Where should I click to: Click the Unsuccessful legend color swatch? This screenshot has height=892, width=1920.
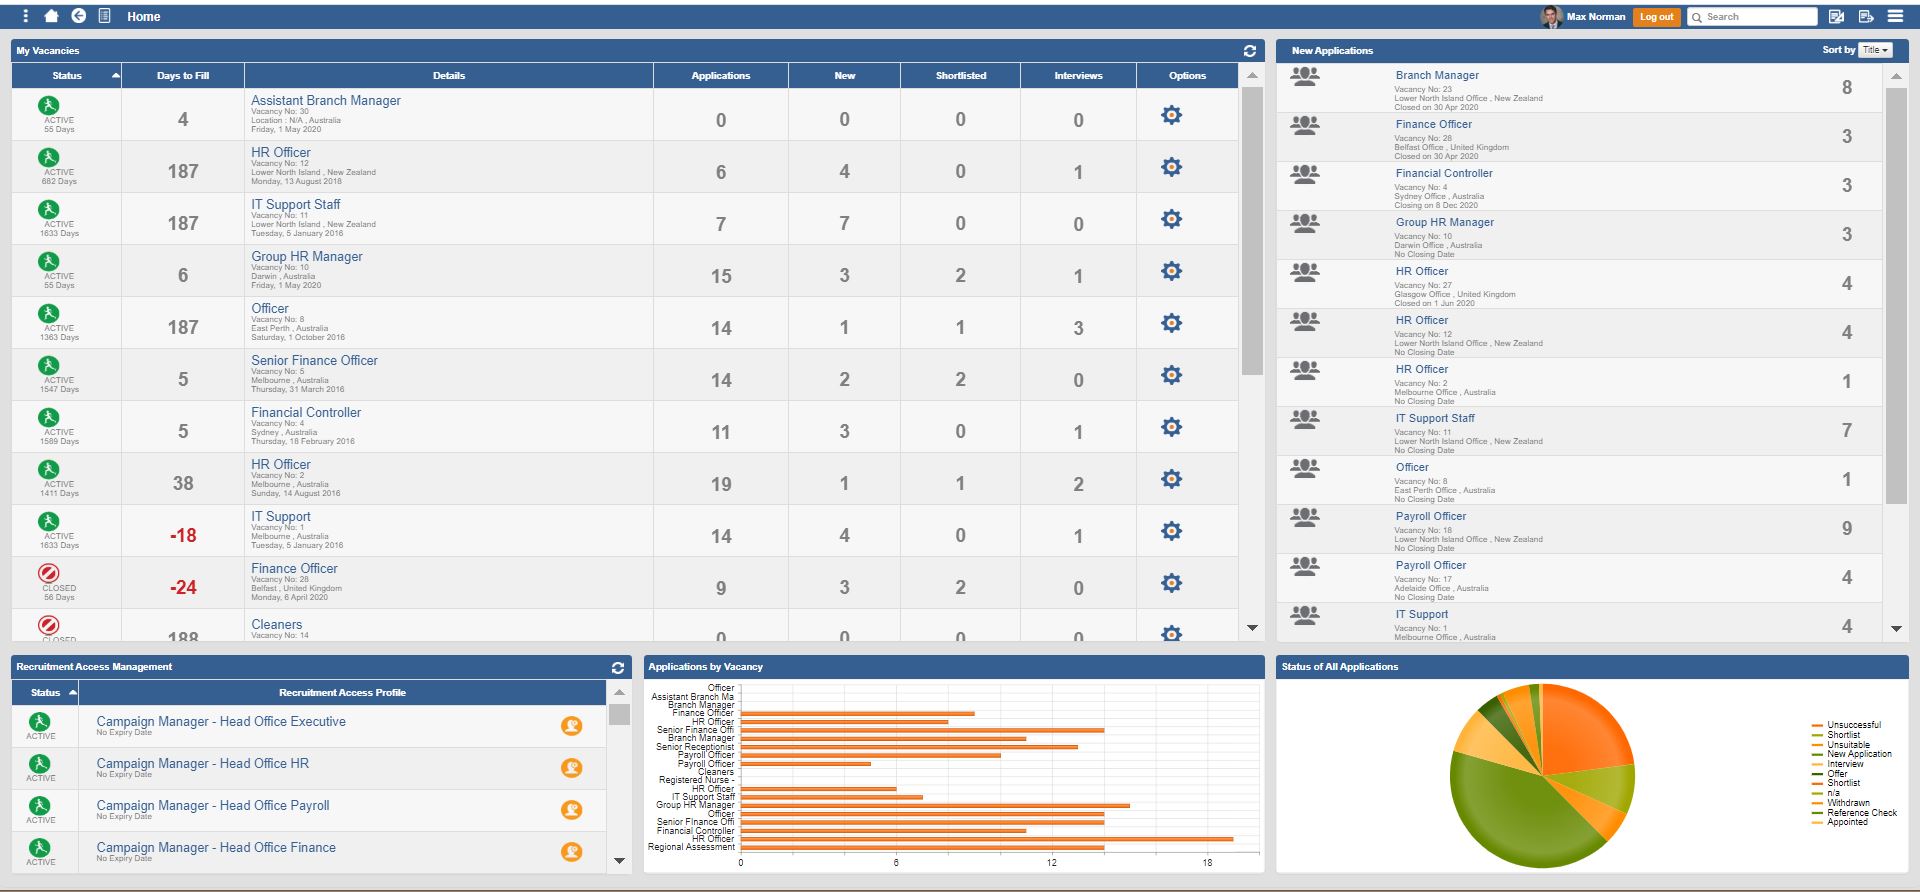[x=1816, y=725]
